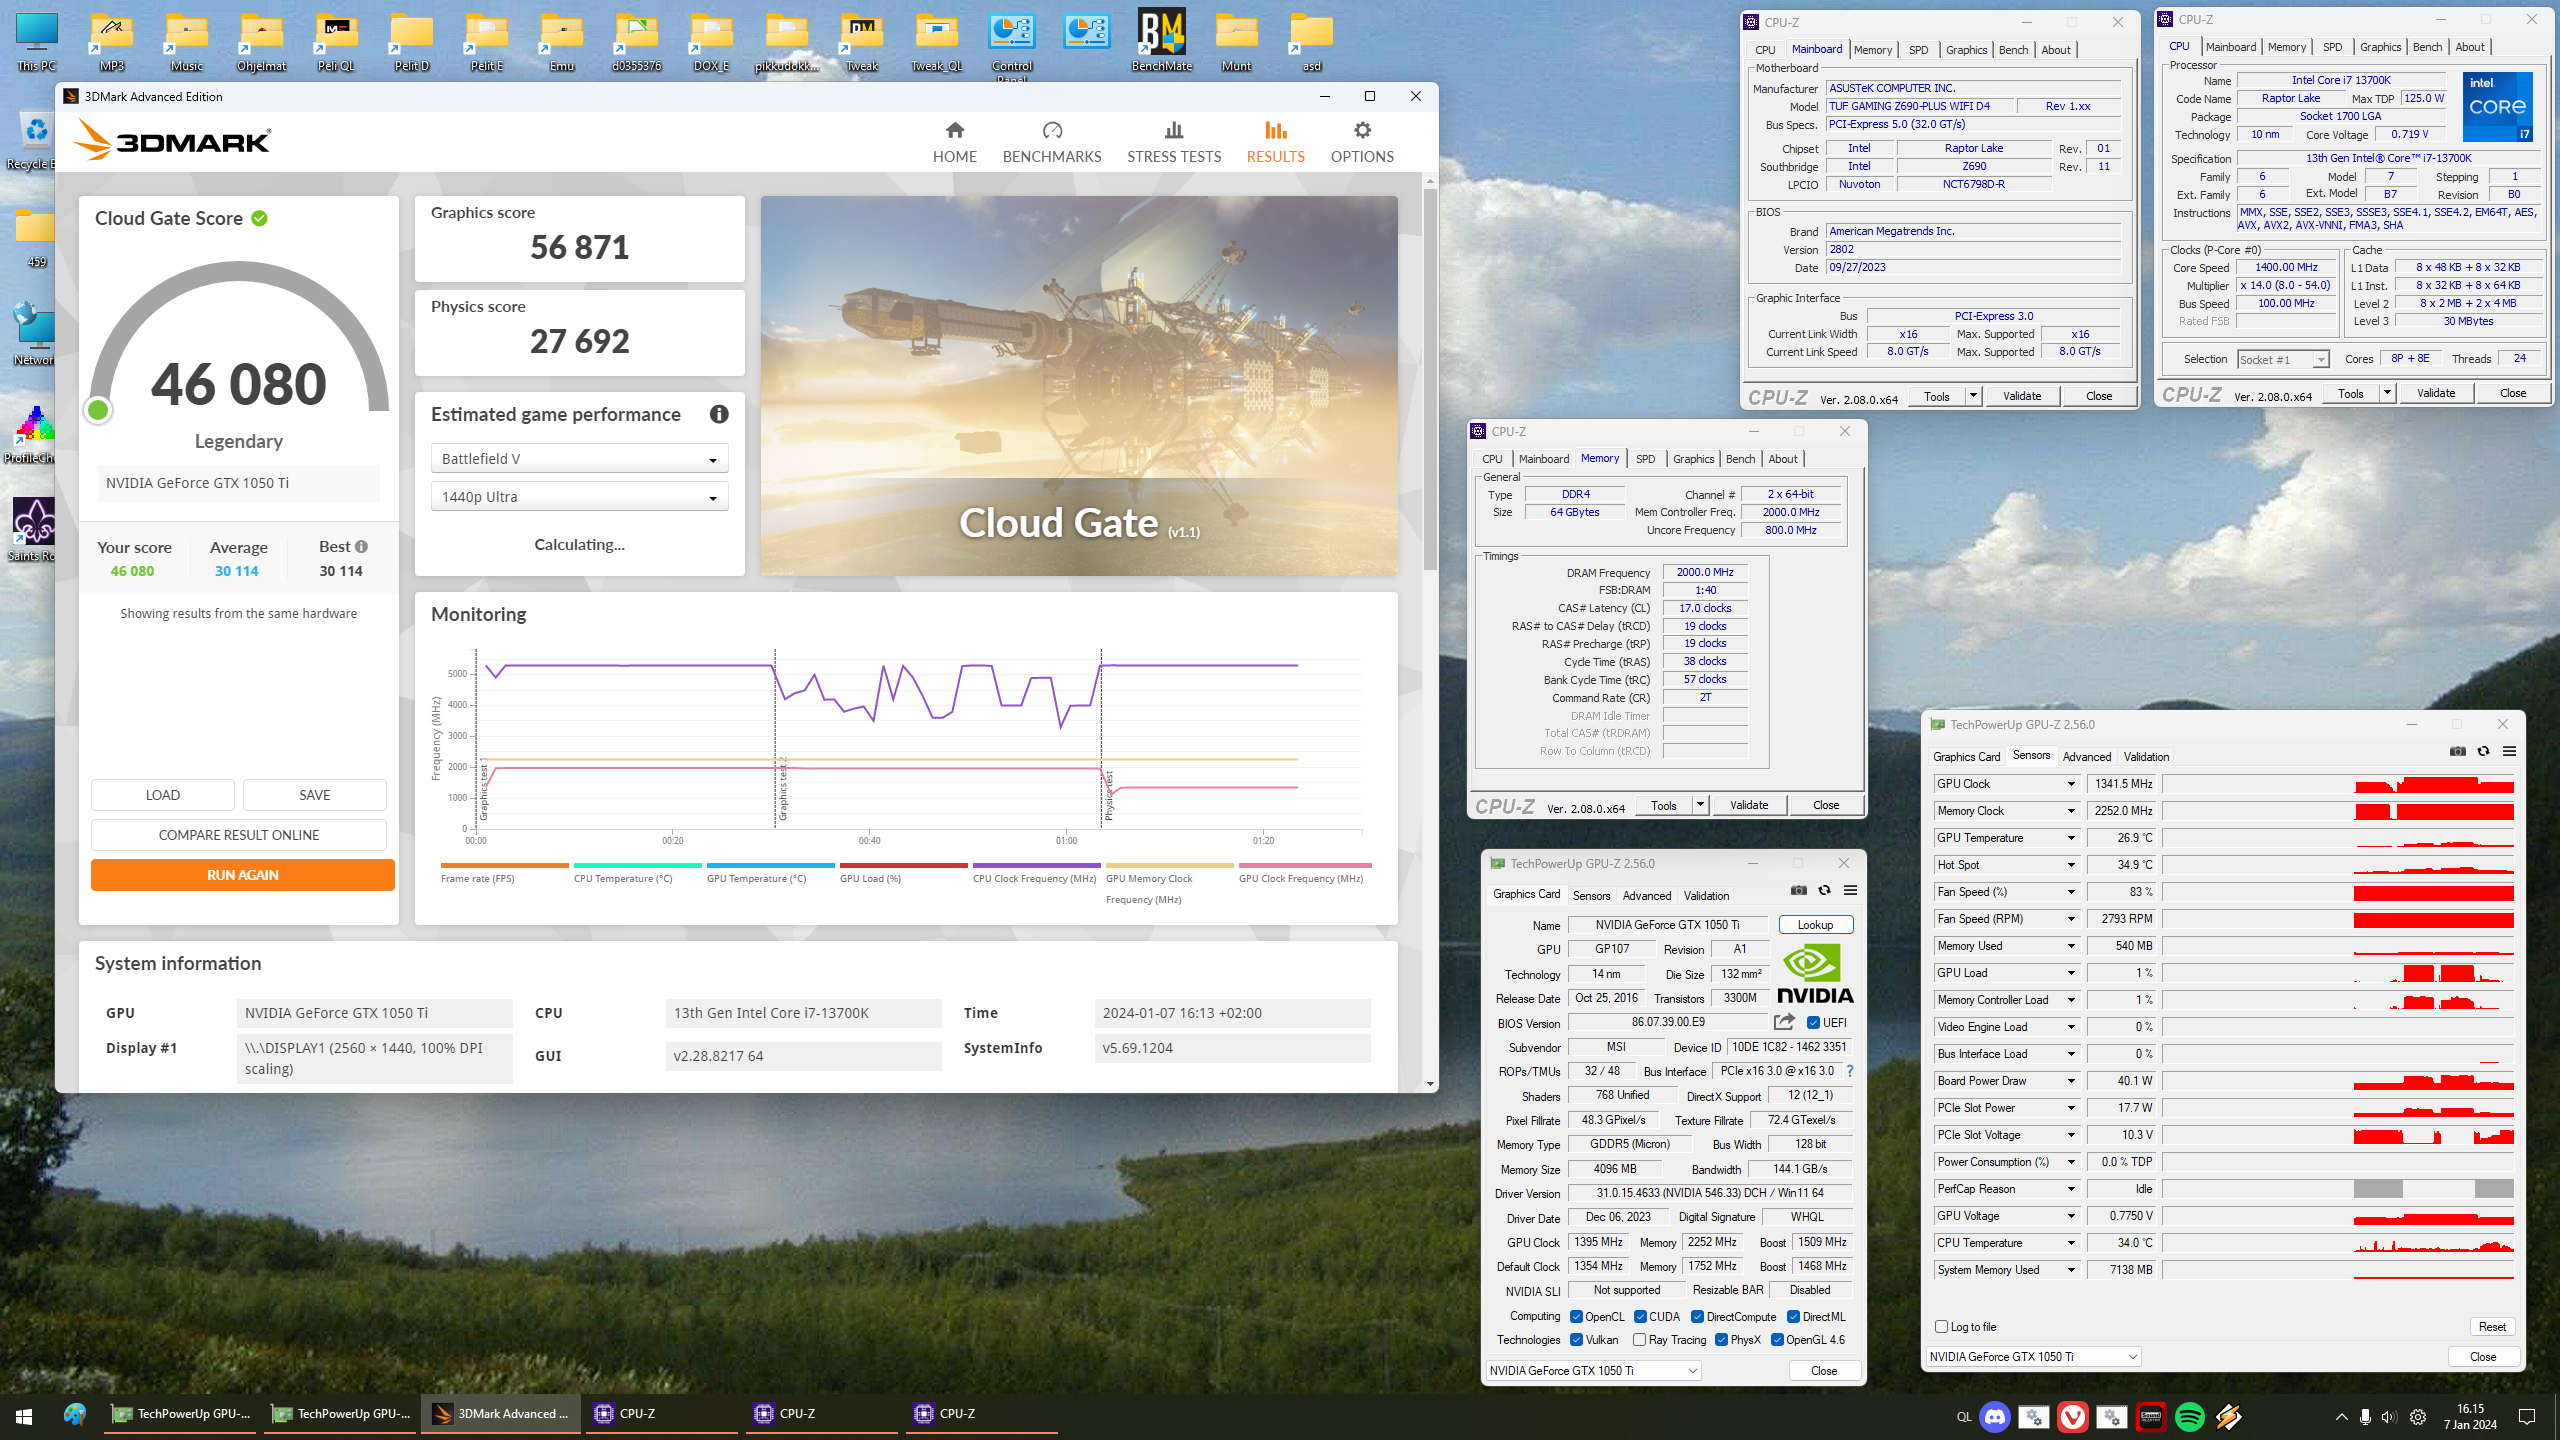The width and height of the screenshot is (2560, 1440).
Task: Open the GPU Temperature sensor dropdown
Action: [x=2071, y=838]
